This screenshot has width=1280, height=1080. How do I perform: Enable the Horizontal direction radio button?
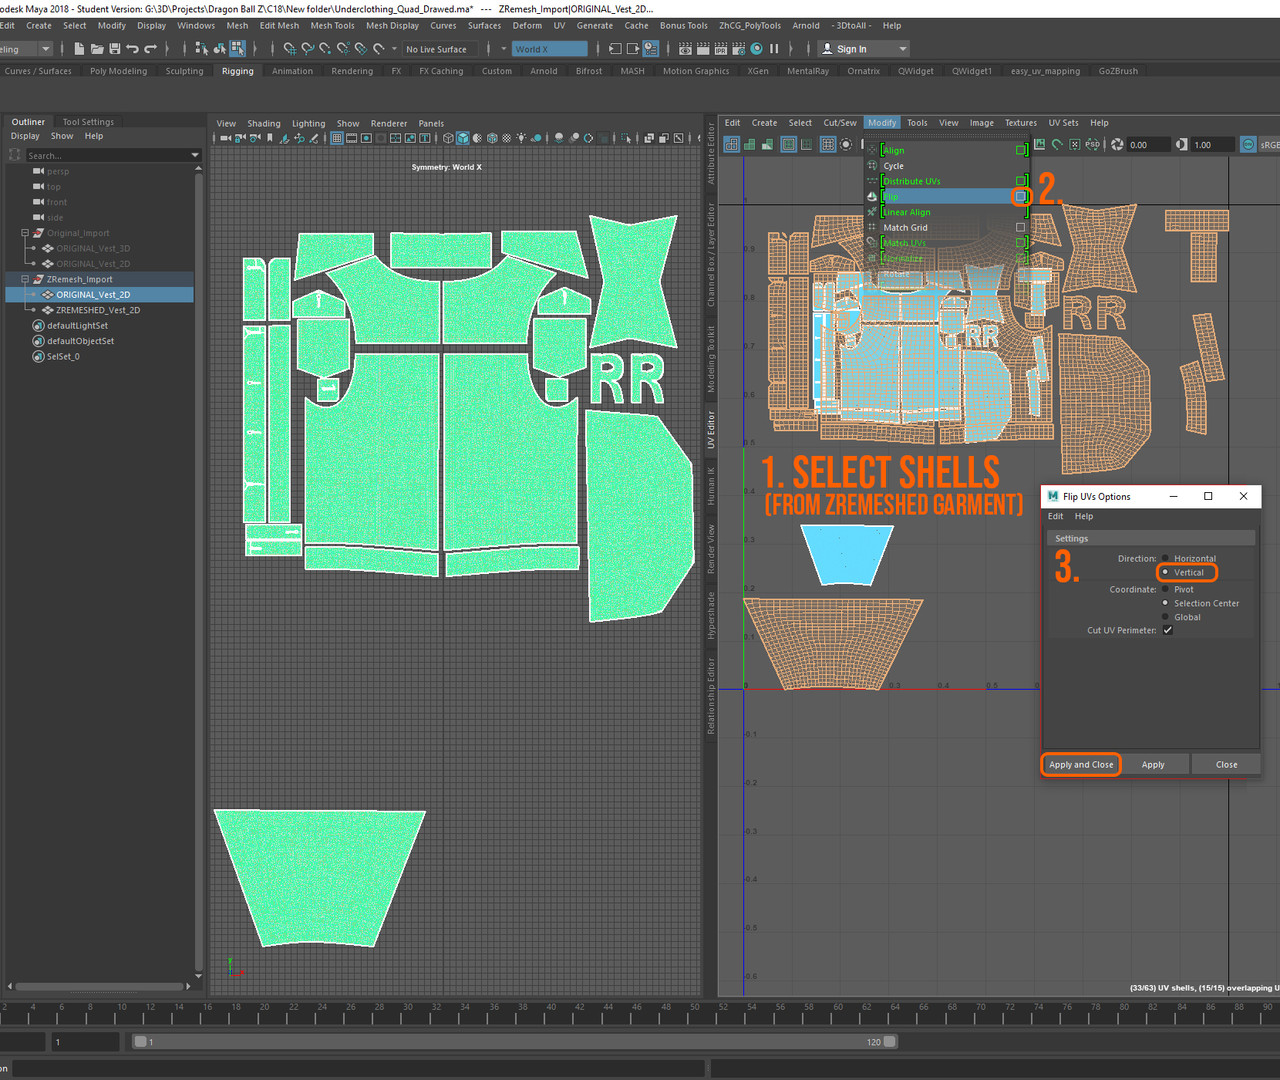1166,558
